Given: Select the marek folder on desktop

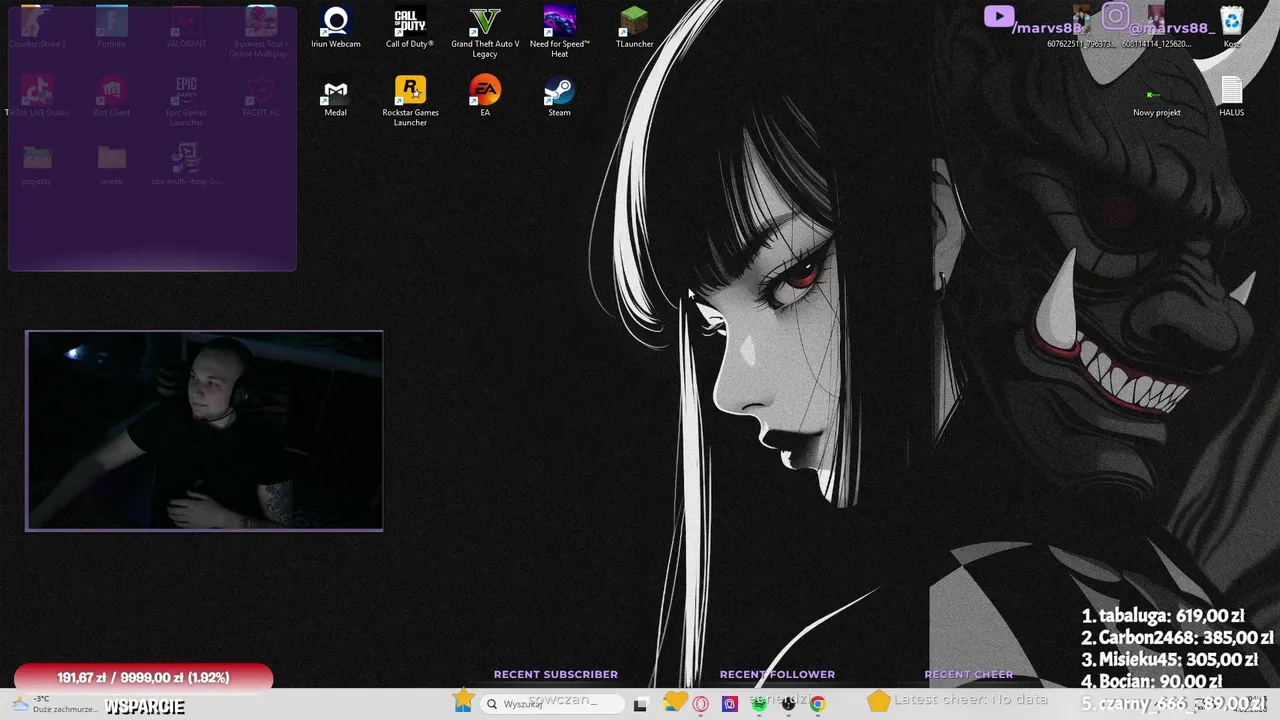Looking at the screenshot, I should 111,165.
